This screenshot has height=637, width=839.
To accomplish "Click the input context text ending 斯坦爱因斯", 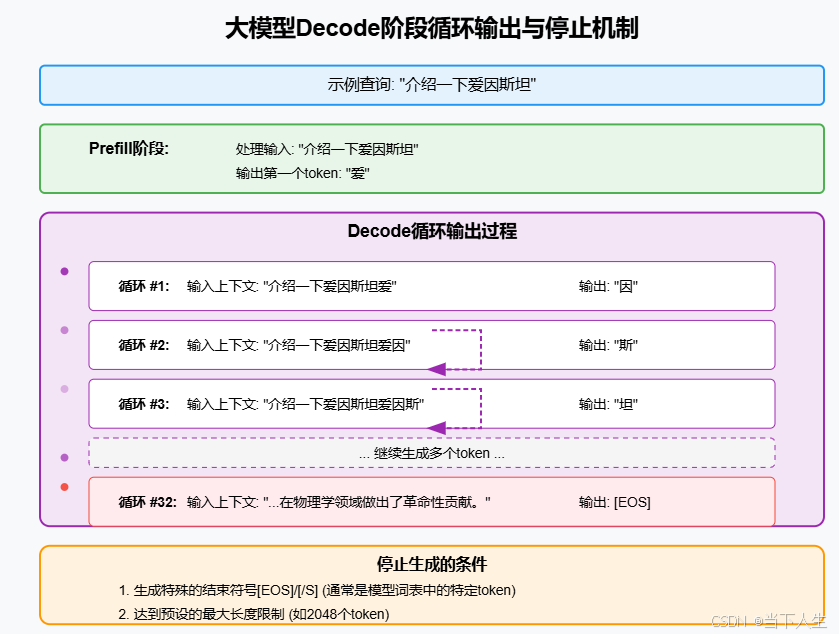I will [306, 404].
